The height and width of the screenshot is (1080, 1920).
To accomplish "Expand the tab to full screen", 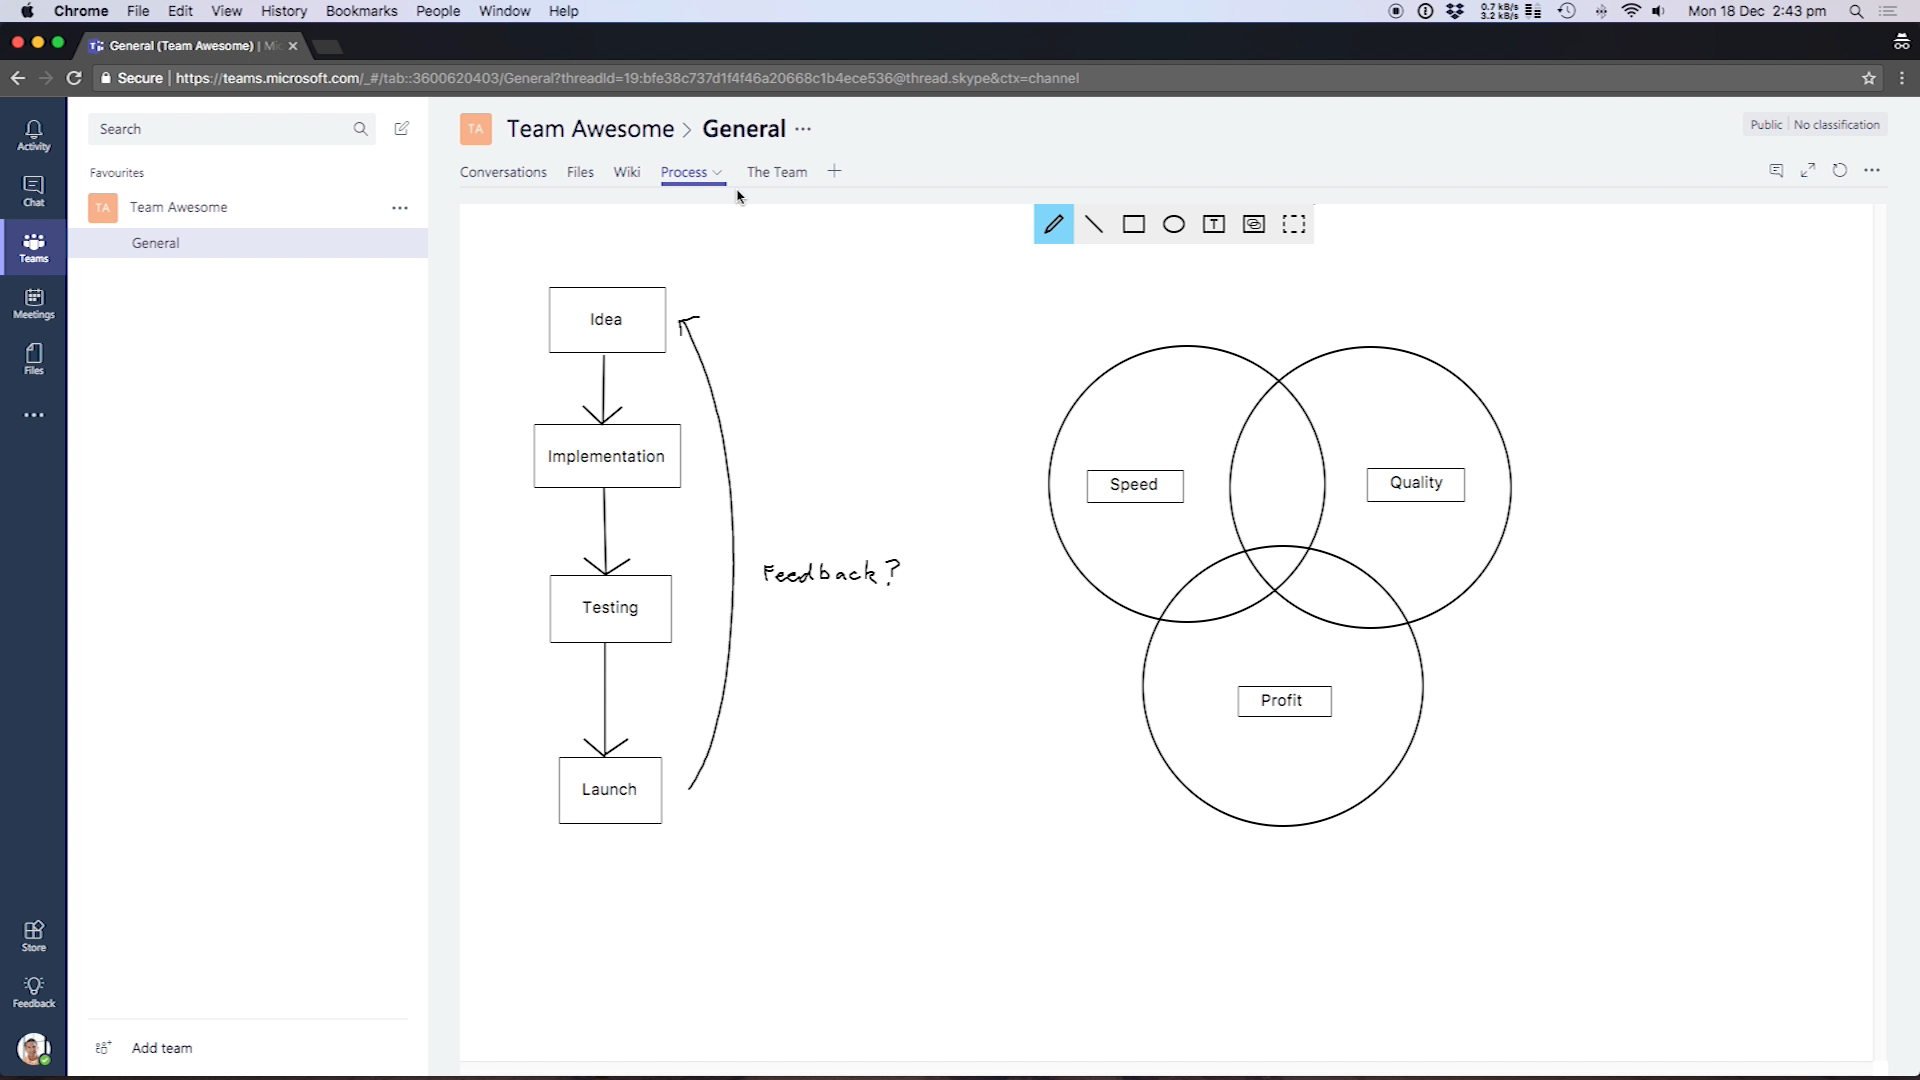I will click(x=1807, y=170).
